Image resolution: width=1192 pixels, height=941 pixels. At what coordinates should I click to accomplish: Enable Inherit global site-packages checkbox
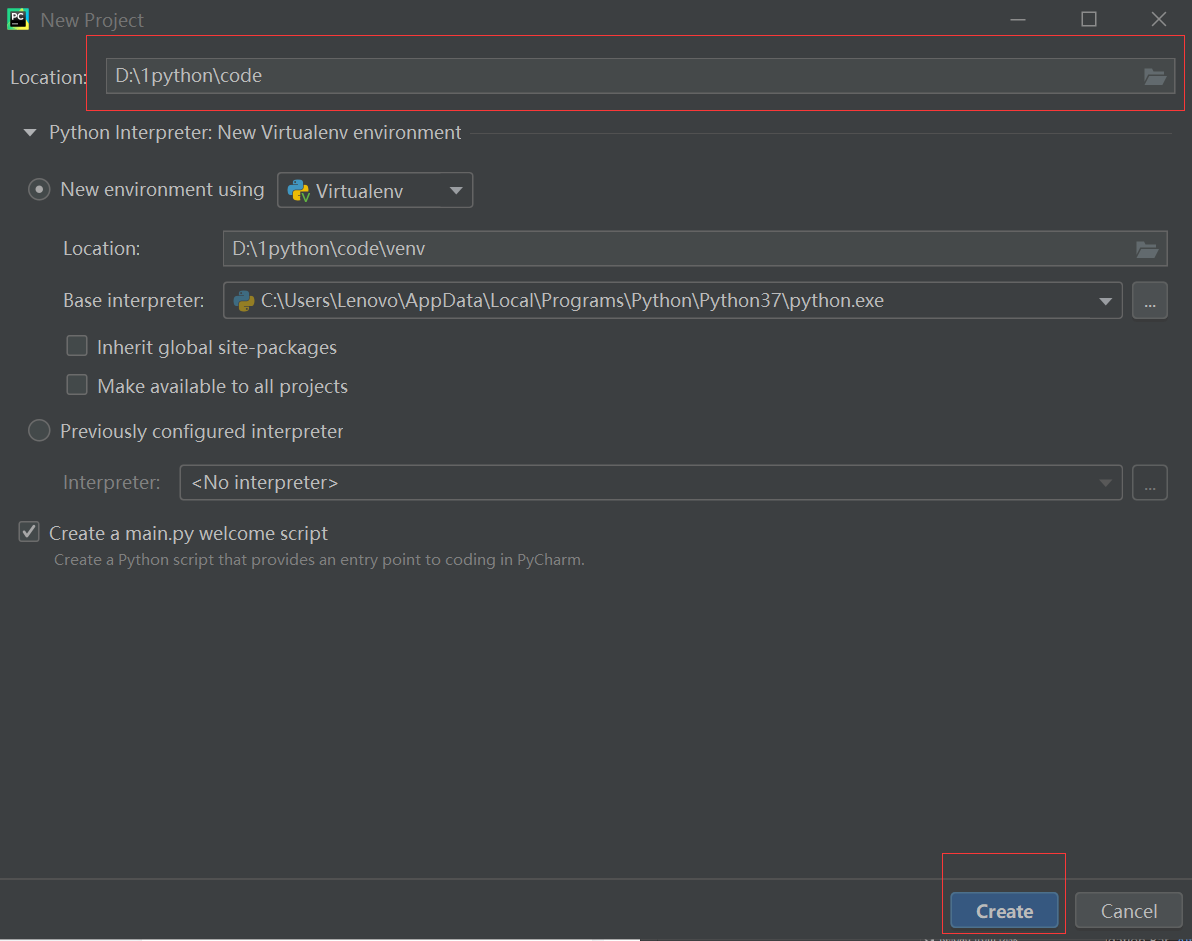click(x=77, y=347)
